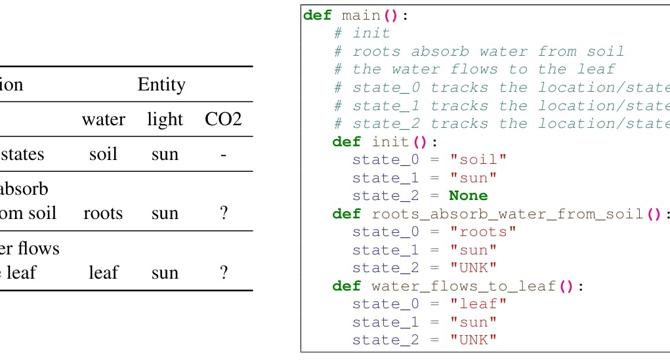Select the light column header
Screen dimensions: 670x360
click(x=165, y=119)
